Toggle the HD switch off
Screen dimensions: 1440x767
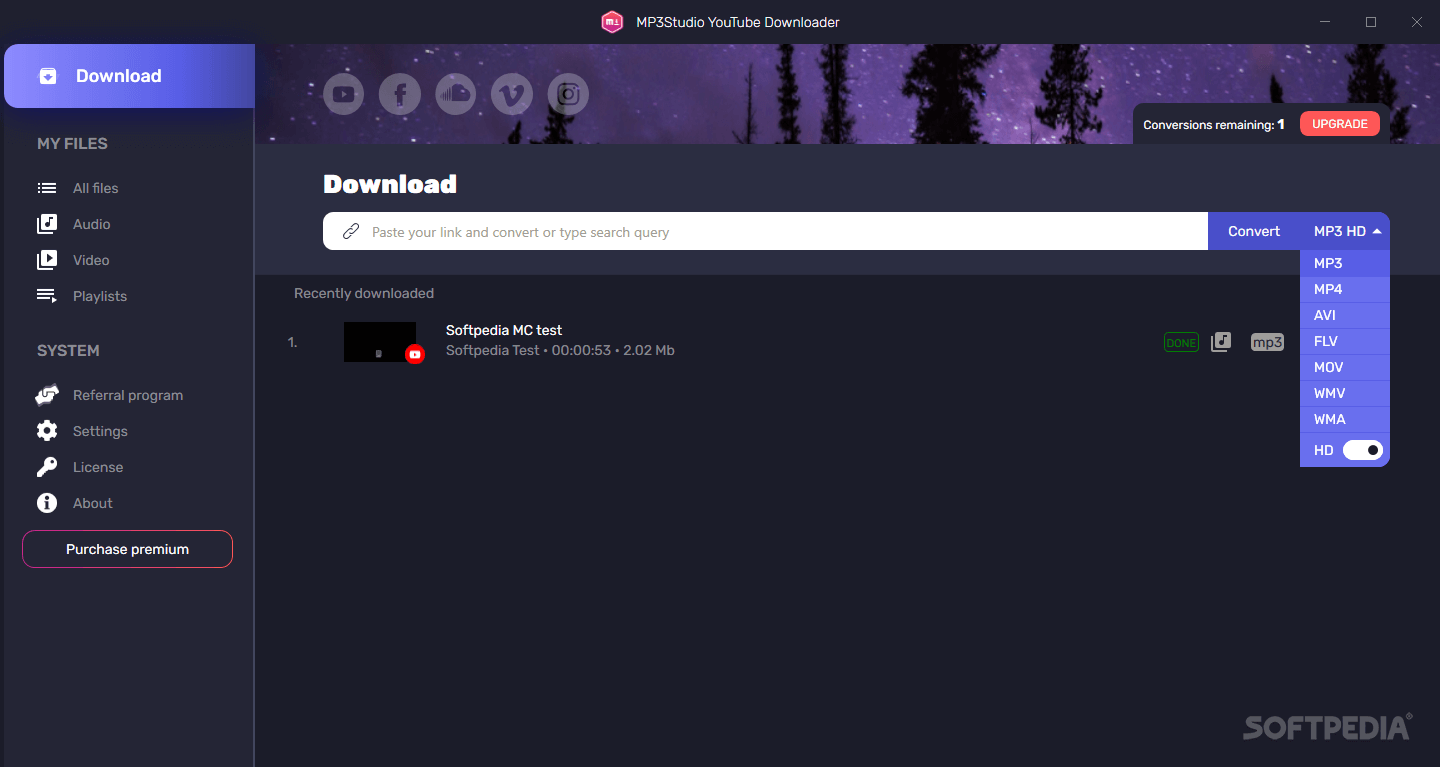pos(1363,450)
